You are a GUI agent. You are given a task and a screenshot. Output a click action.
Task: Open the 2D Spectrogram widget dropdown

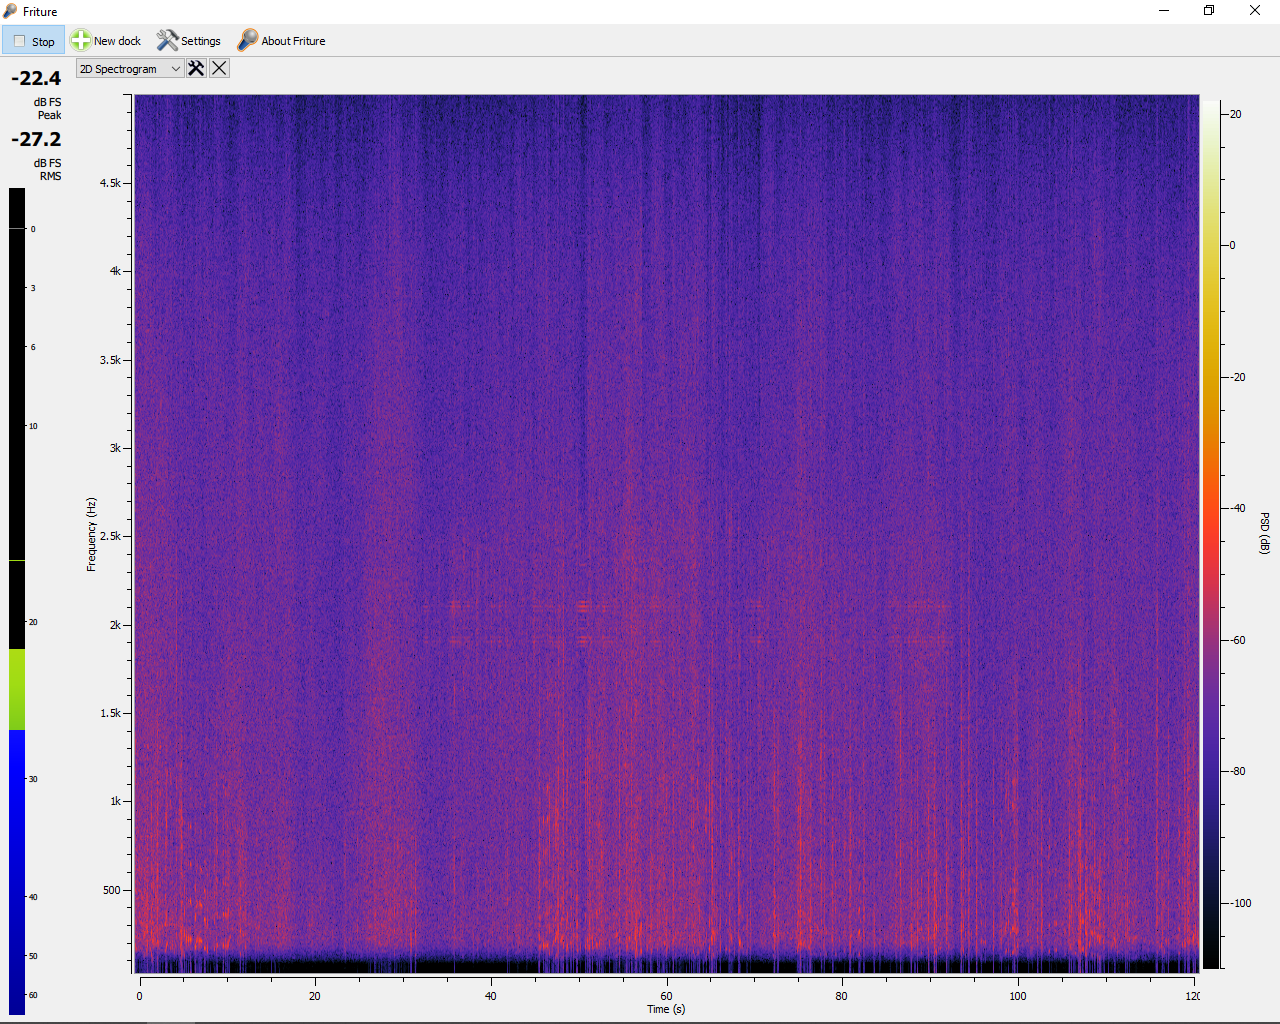(129, 69)
